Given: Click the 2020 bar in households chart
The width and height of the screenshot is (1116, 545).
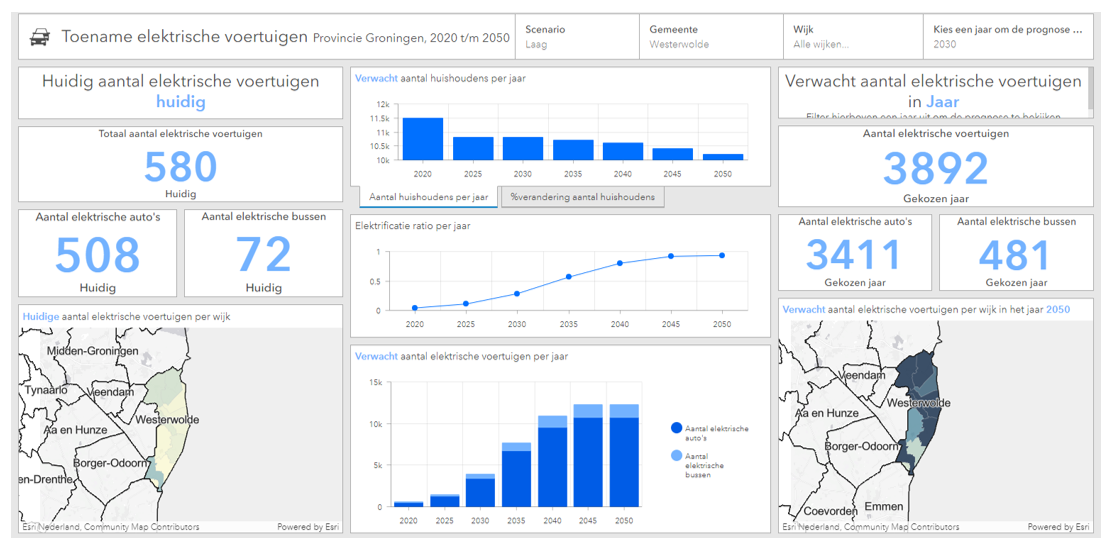Looking at the screenshot, I should pos(423,139).
